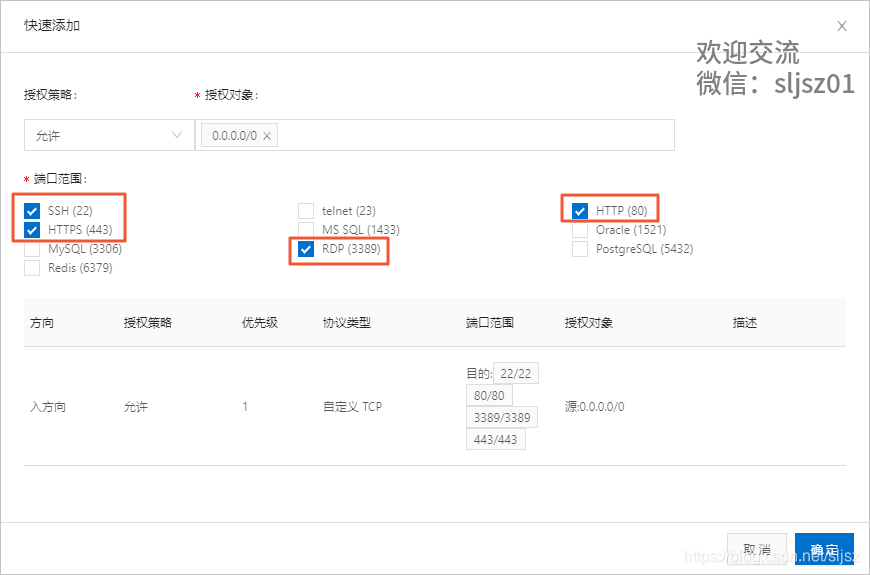Check the MS SQL (1433) checkbox
The image size is (870, 575).
306,230
